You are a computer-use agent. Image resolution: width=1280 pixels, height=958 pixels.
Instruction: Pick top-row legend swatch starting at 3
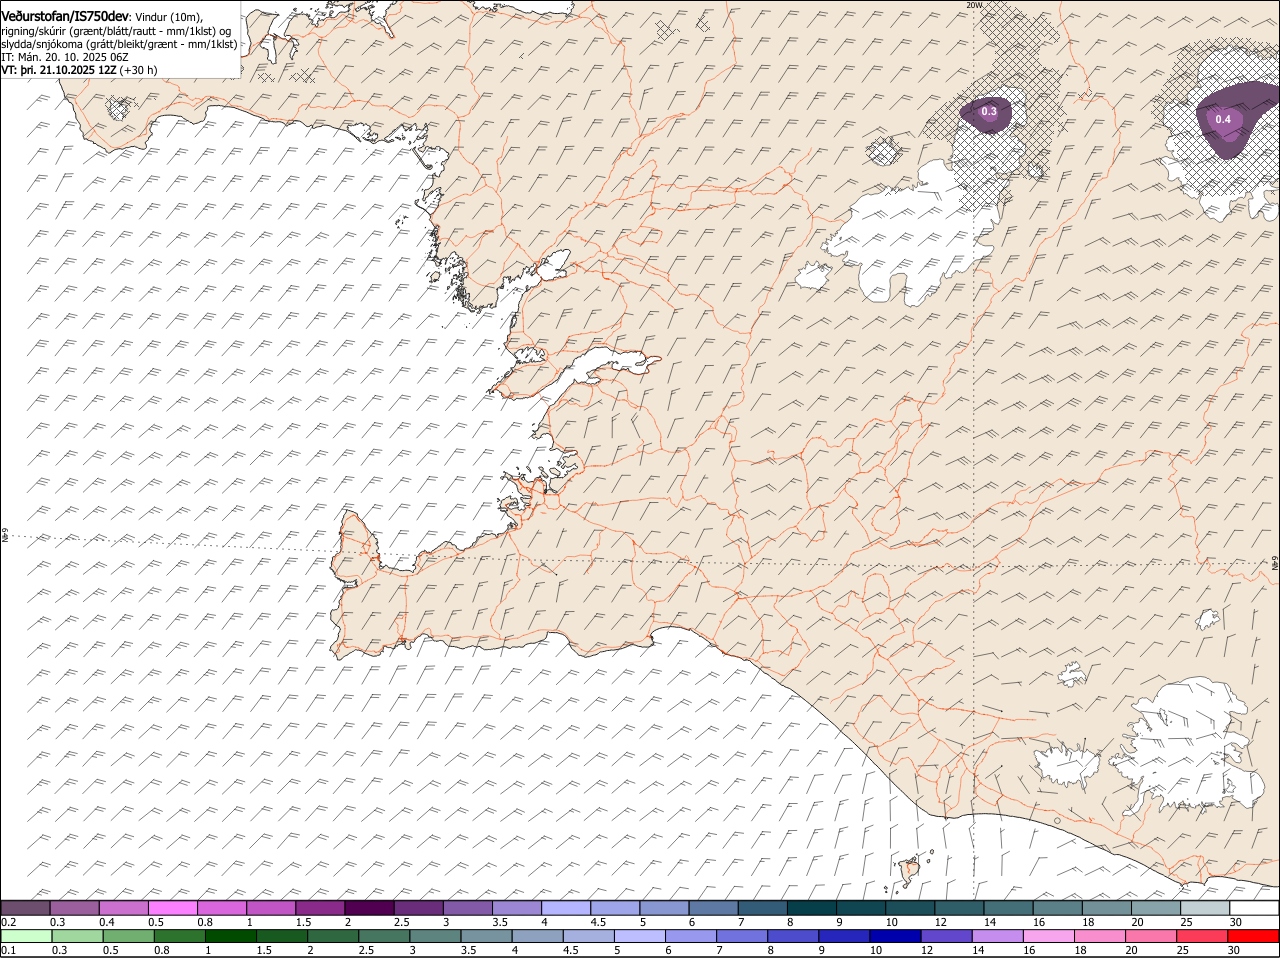point(467,908)
